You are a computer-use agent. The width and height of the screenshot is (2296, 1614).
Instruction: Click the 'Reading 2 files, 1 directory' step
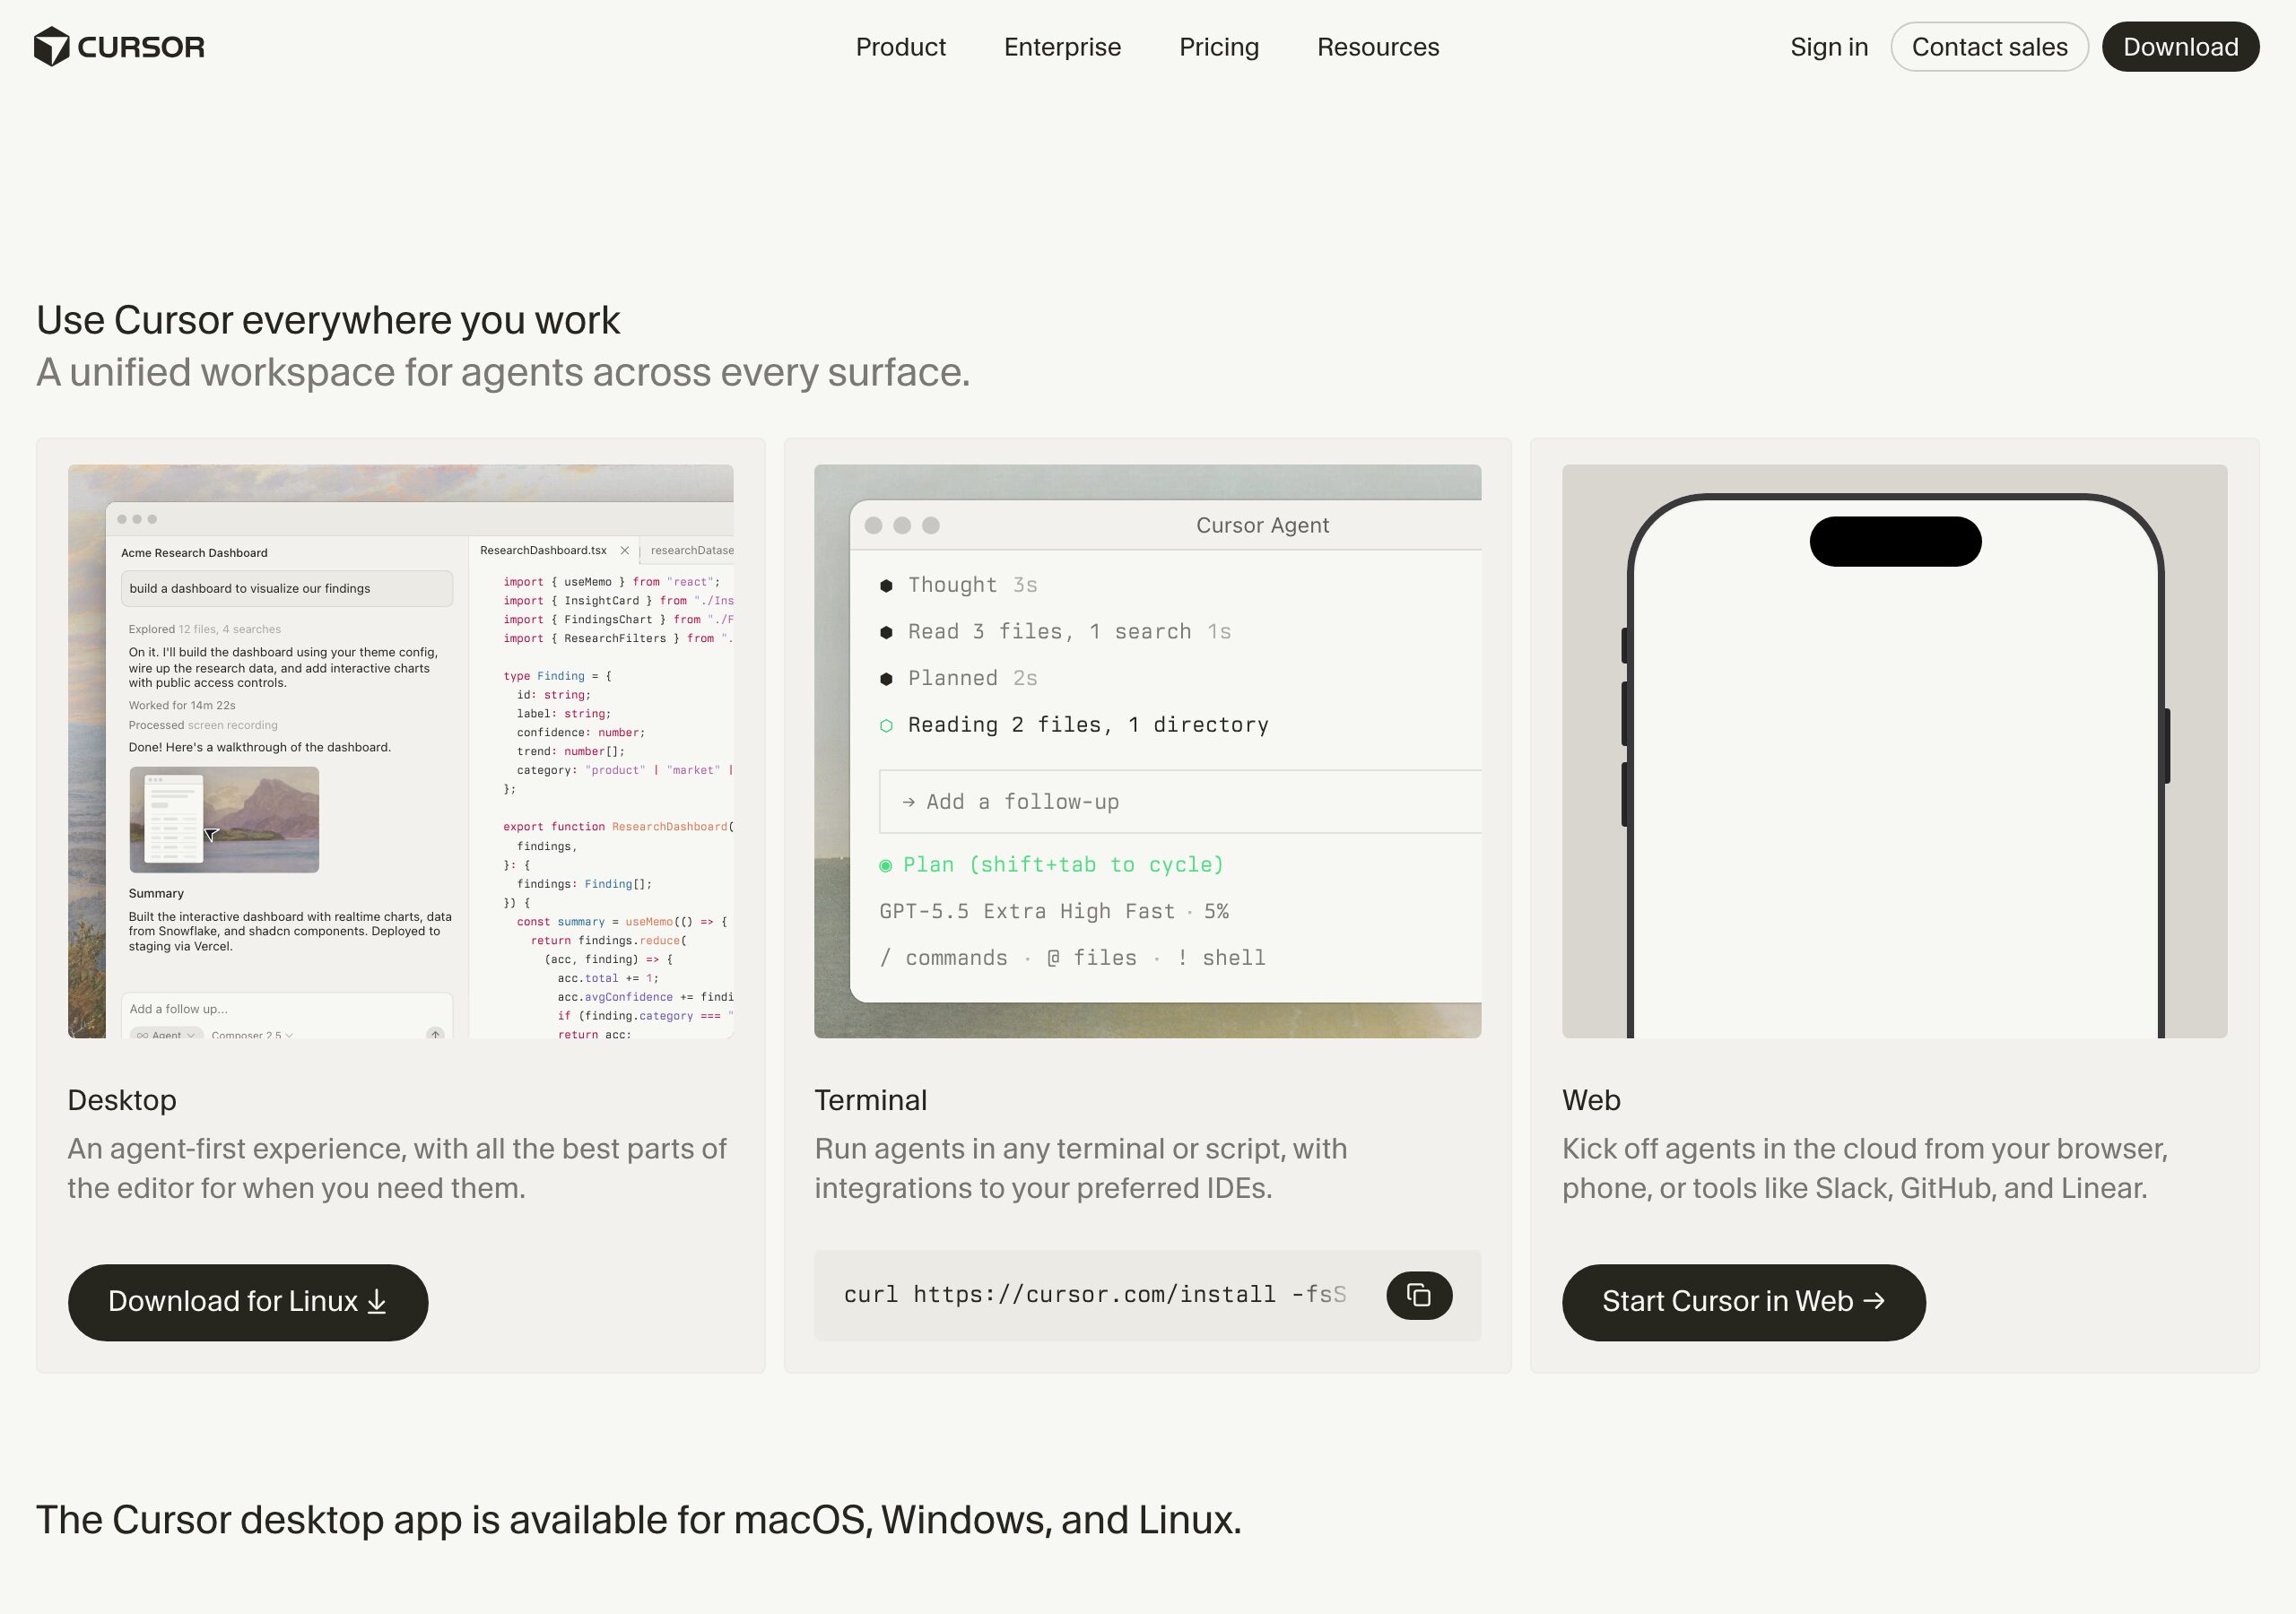point(1074,725)
